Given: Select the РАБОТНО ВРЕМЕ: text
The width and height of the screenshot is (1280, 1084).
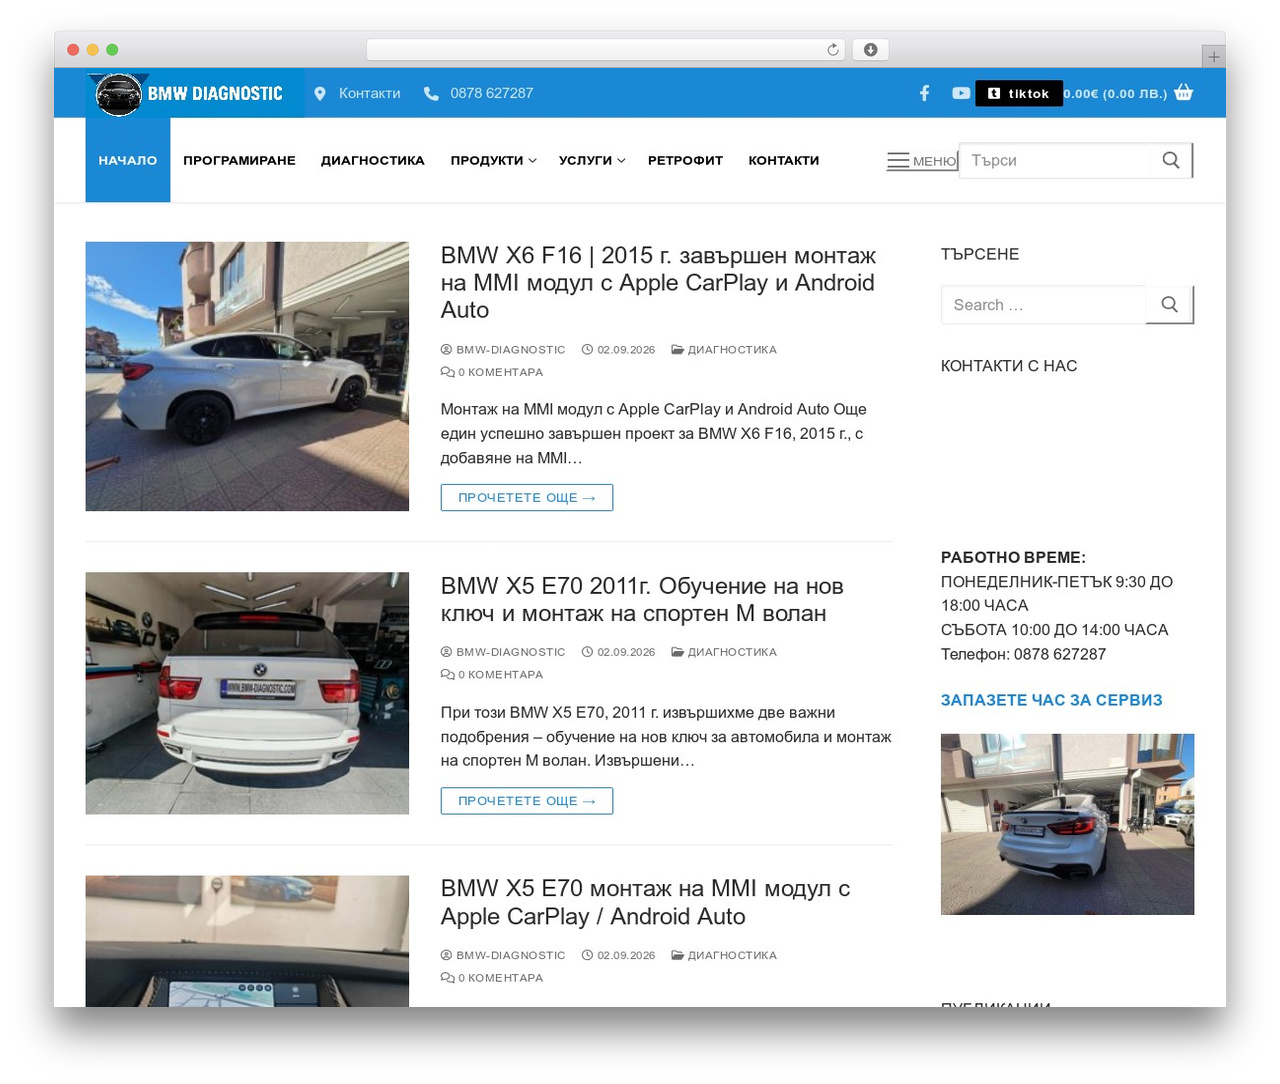Looking at the screenshot, I should coord(1013,558).
